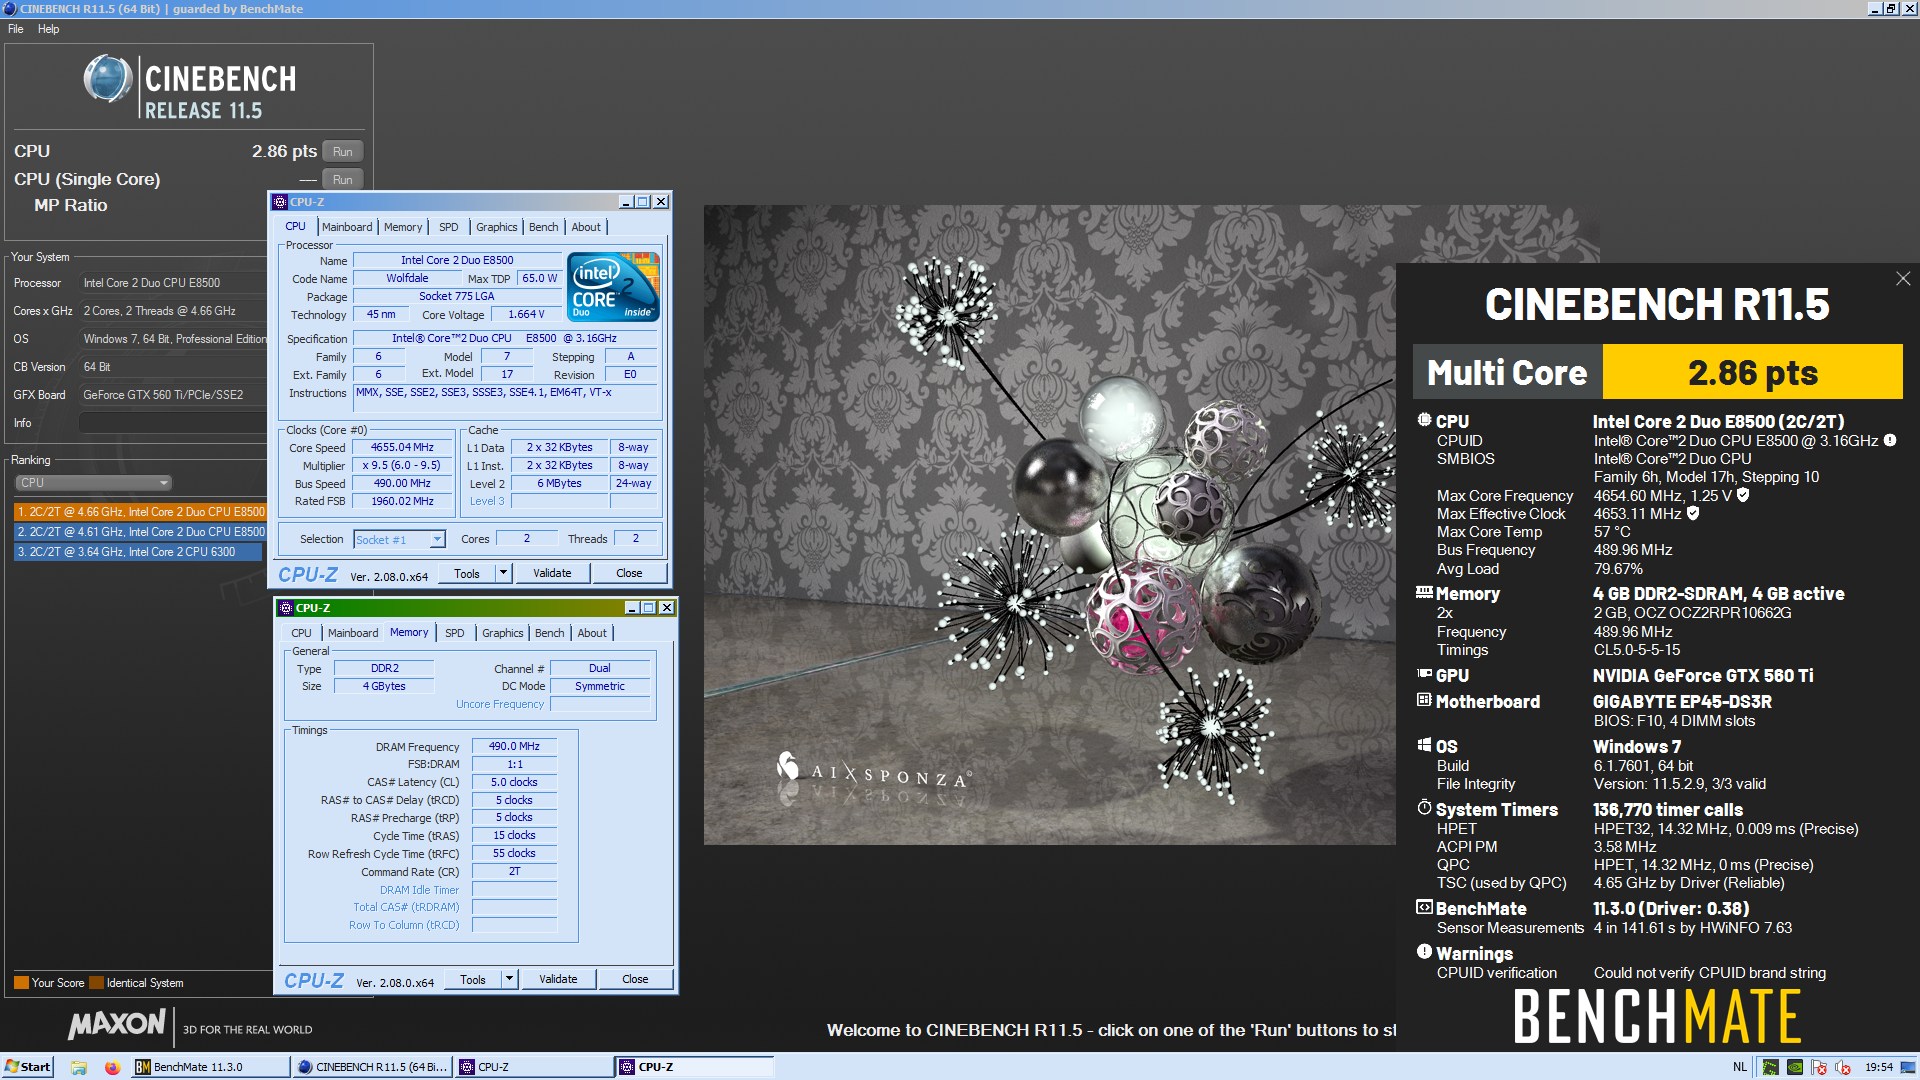Click the System Timers stopwatch icon
This screenshot has height=1080, width=1920.
point(1424,808)
